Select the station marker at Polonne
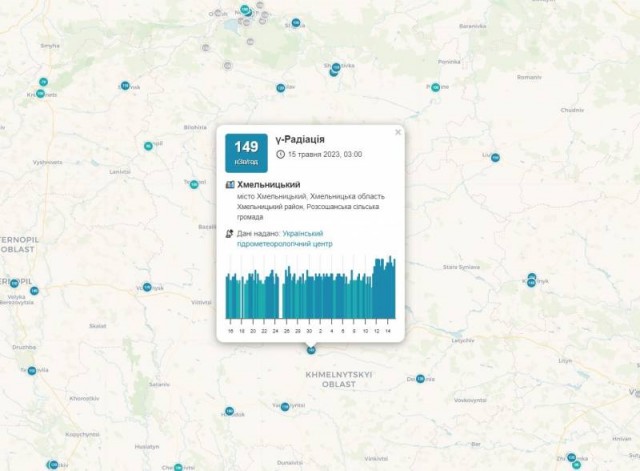The image size is (640, 471). tap(434, 87)
